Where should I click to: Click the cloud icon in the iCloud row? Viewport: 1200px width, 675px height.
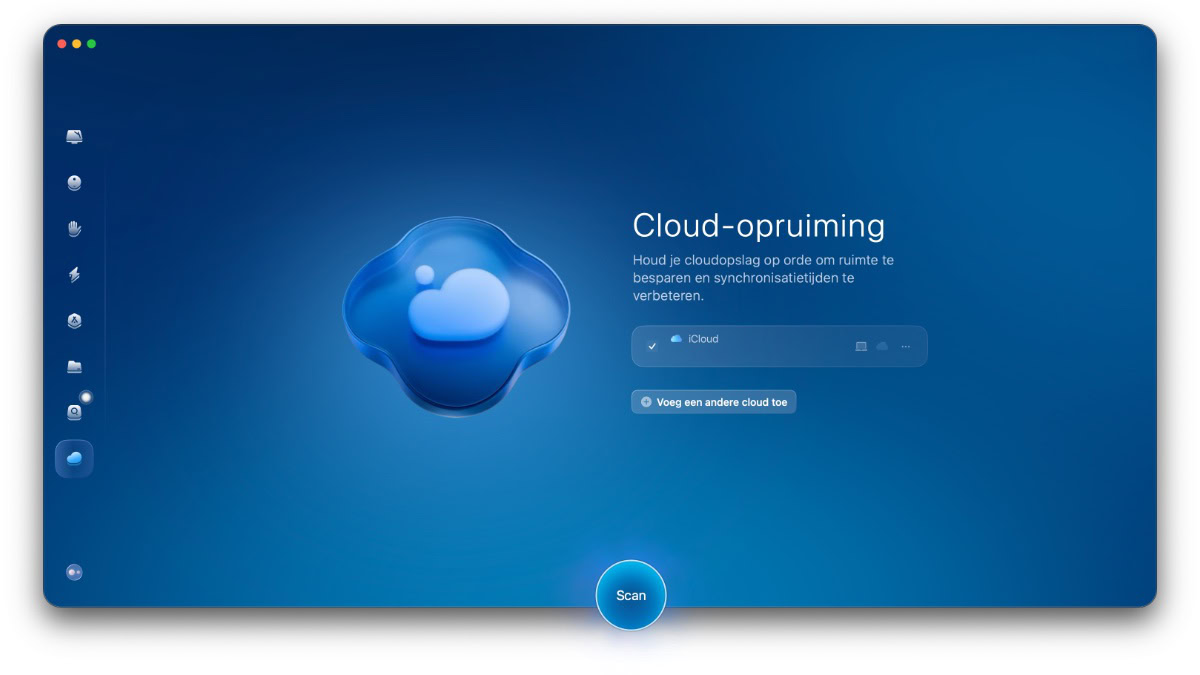click(x=882, y=345)
